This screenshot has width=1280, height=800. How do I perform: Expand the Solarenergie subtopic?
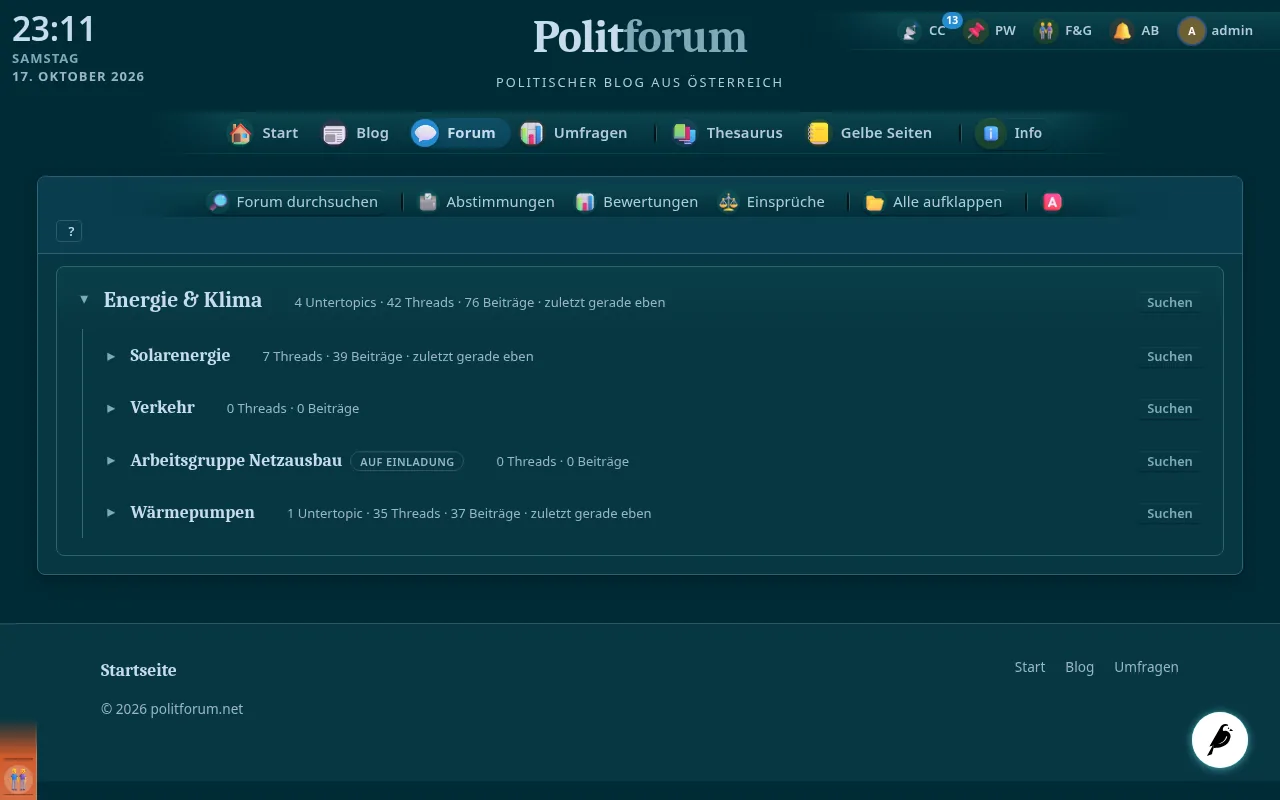(x=111, y=356)
